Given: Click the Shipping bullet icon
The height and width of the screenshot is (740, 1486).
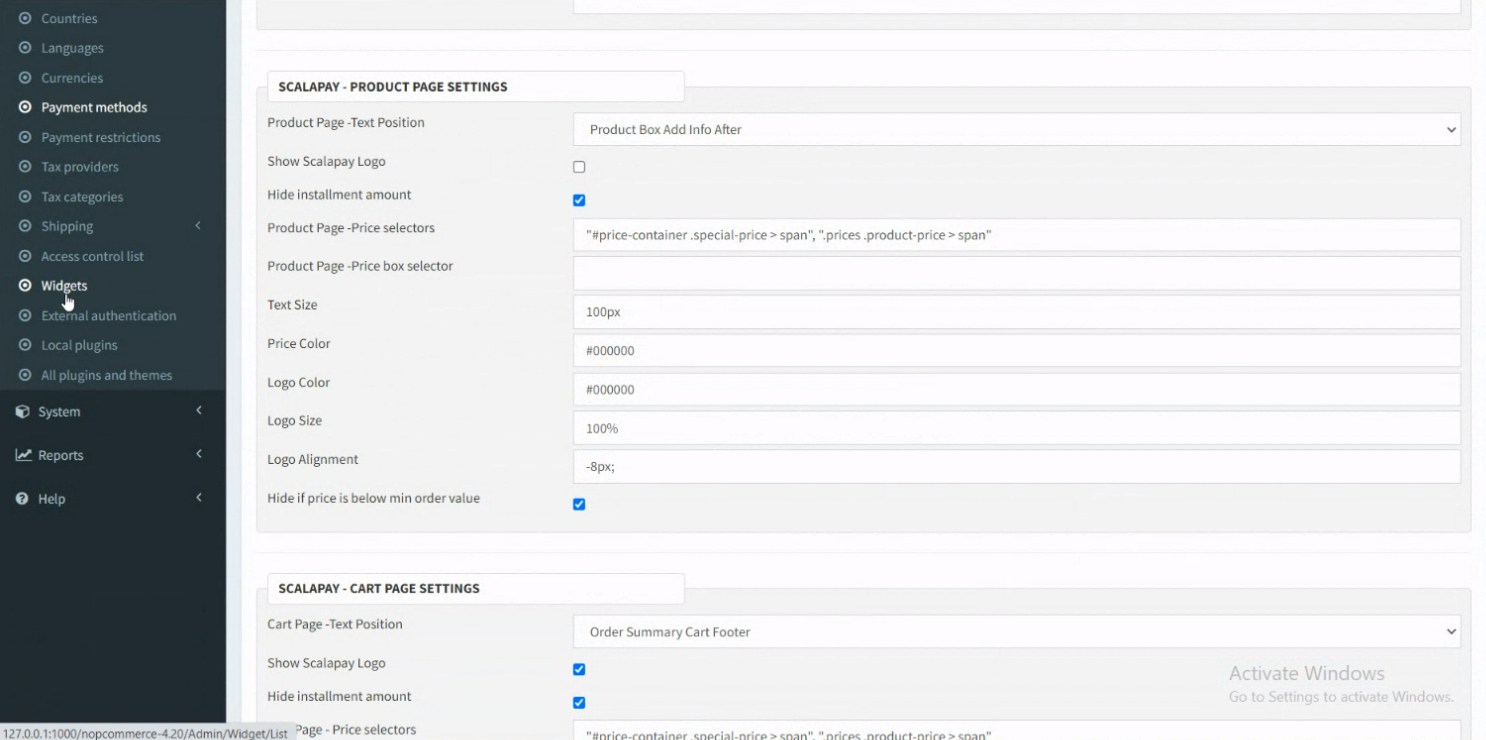Looking at the screenshot, I should coord(25,226).
